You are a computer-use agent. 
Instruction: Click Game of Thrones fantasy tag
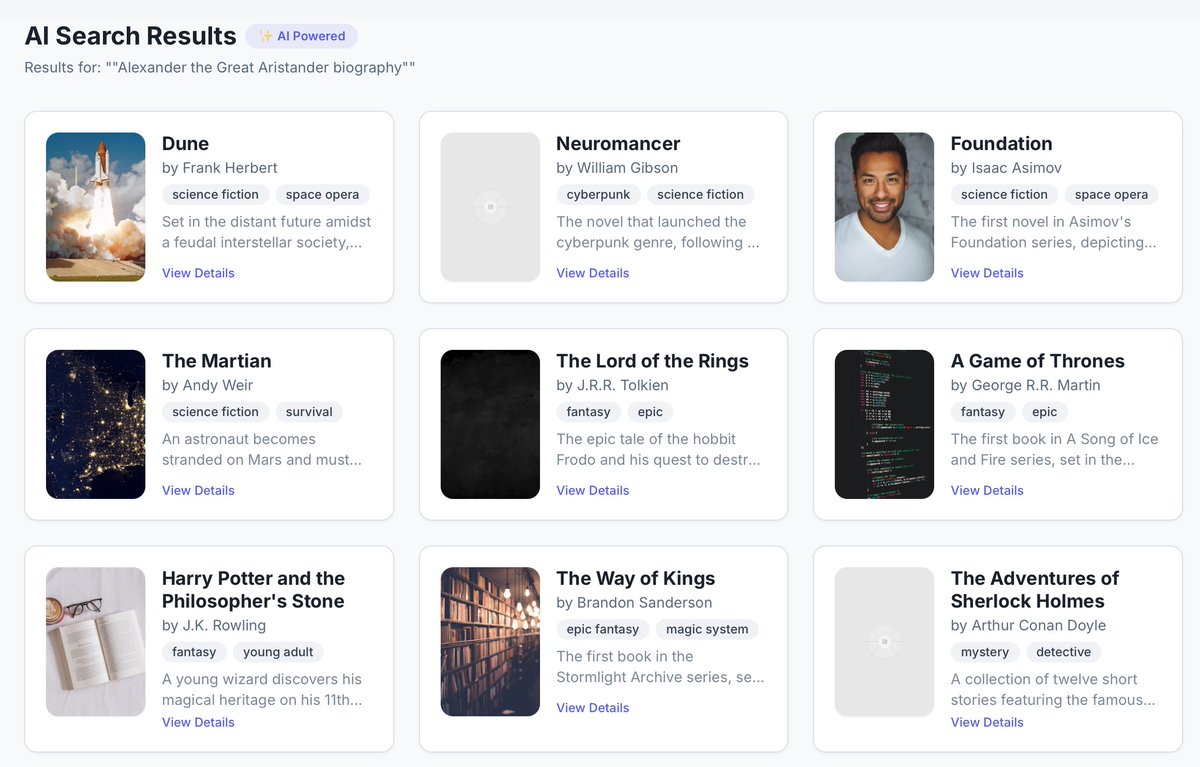(982, 412)
